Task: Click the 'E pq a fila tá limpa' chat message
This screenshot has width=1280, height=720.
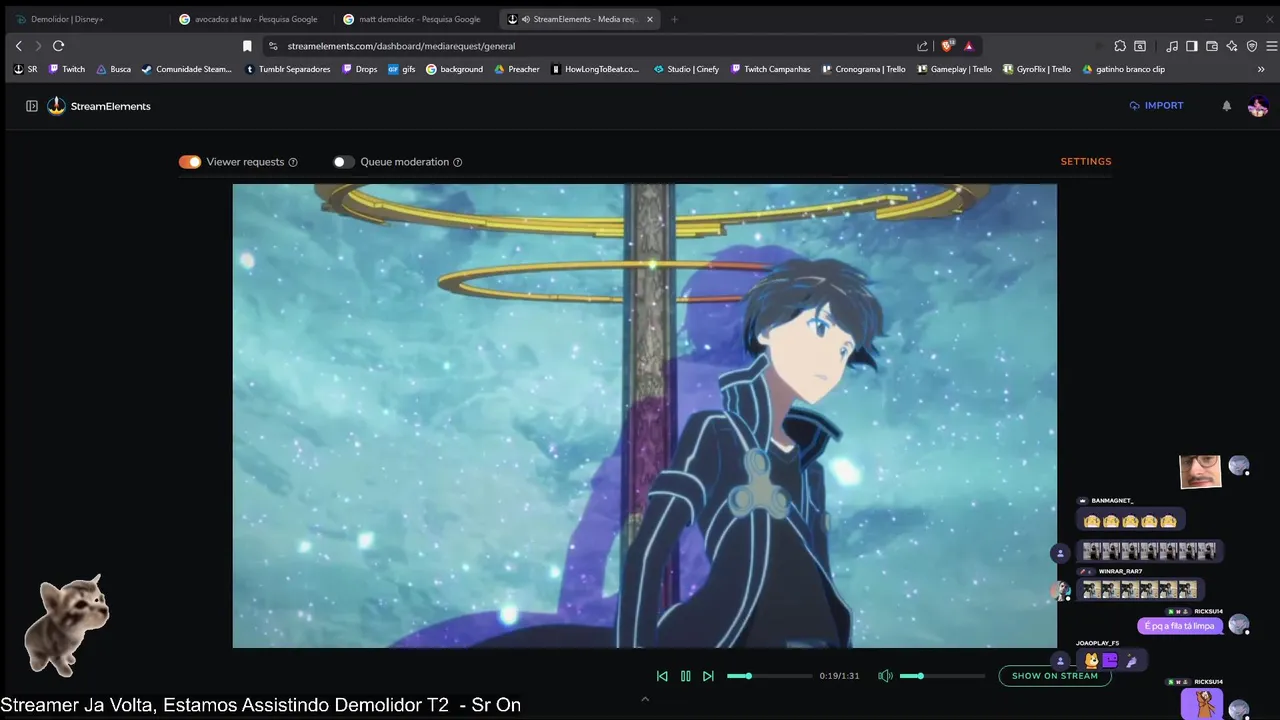Action: point(1180,626)
